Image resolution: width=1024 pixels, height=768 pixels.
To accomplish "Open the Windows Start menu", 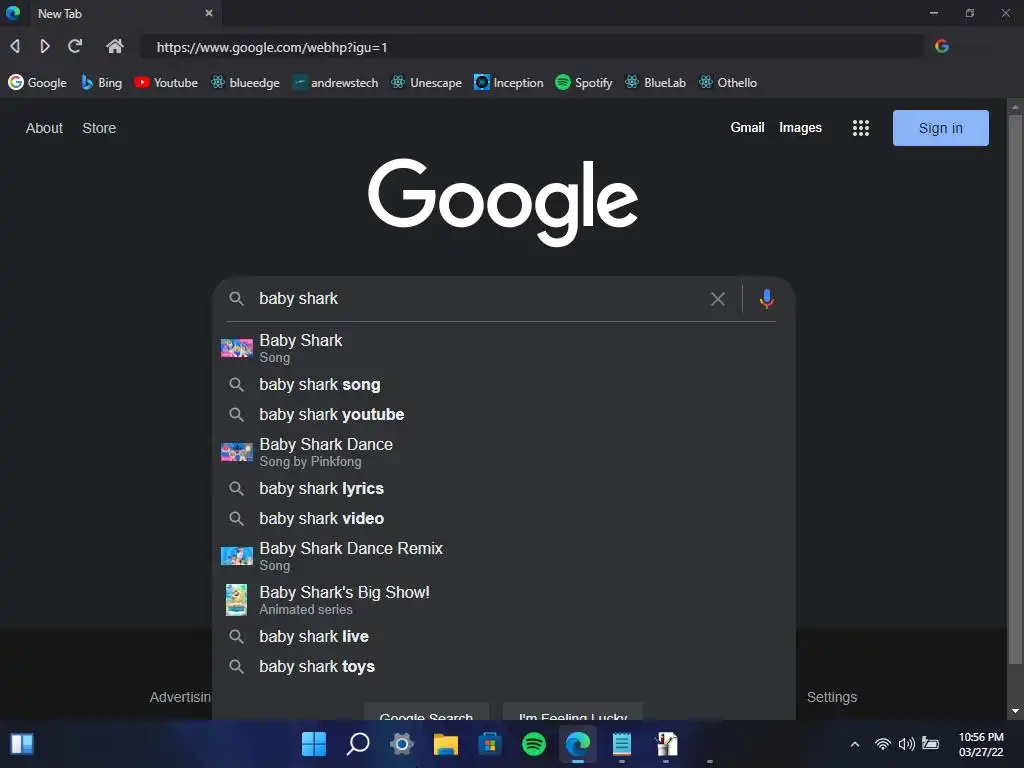I will tap(314, 743).
